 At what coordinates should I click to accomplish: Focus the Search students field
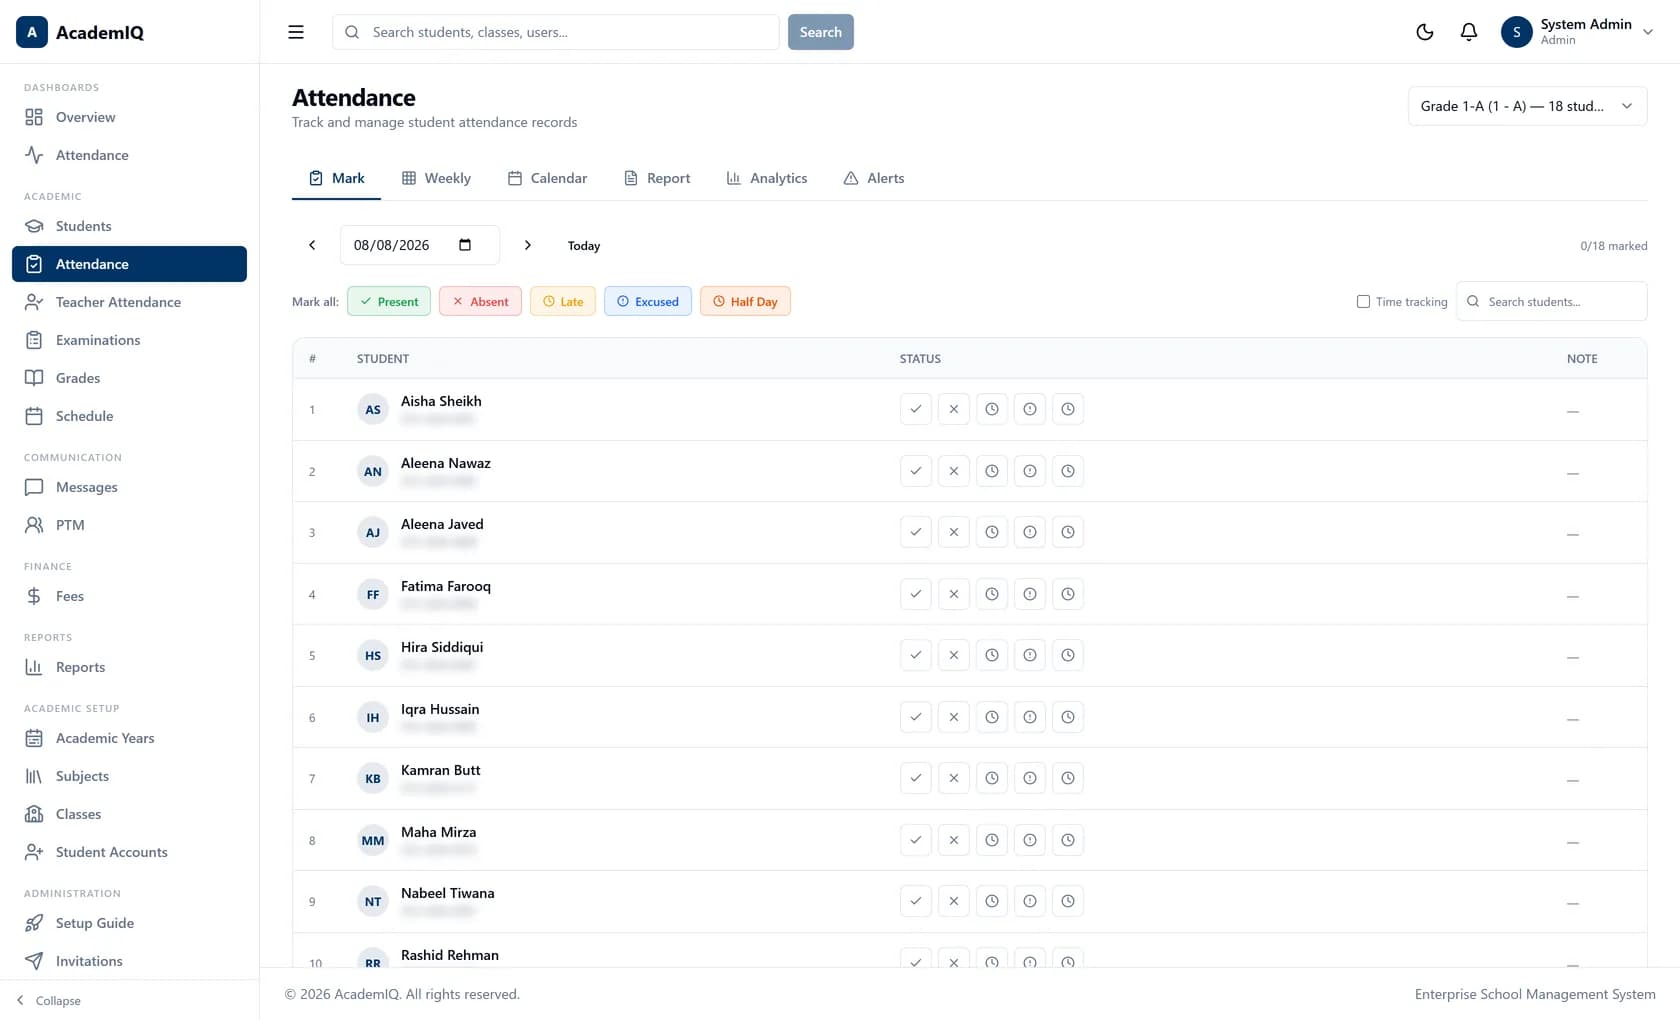coord(1552,301)
